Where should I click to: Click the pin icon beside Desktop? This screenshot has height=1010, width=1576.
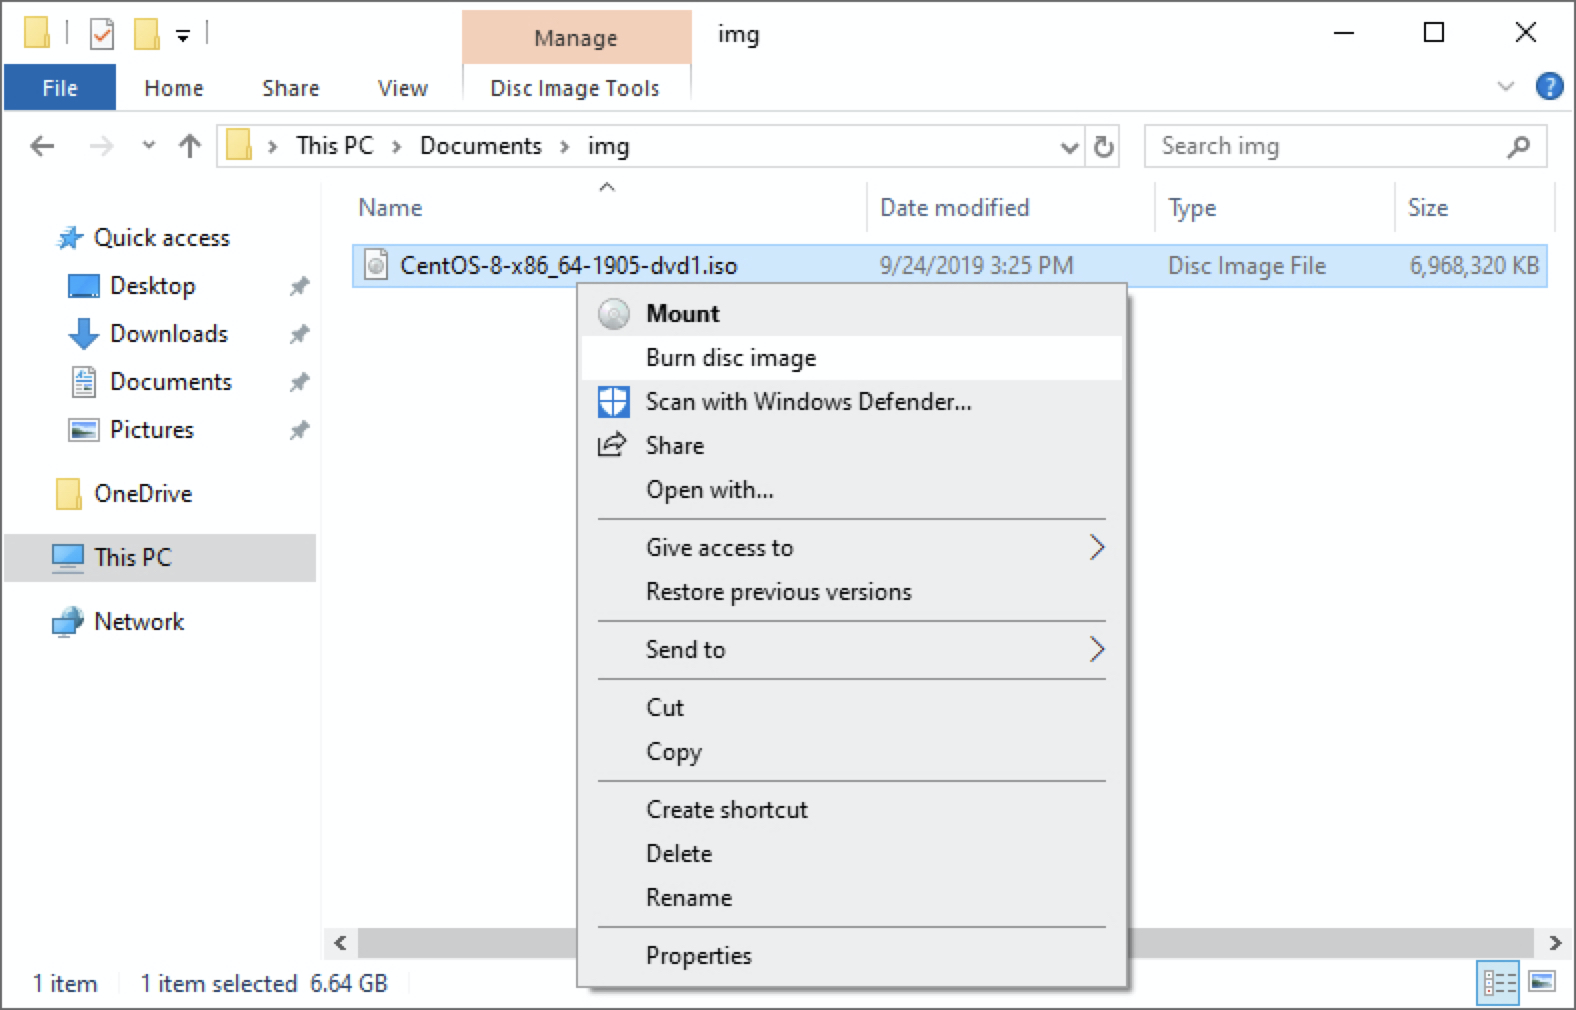tap(299, 287)
